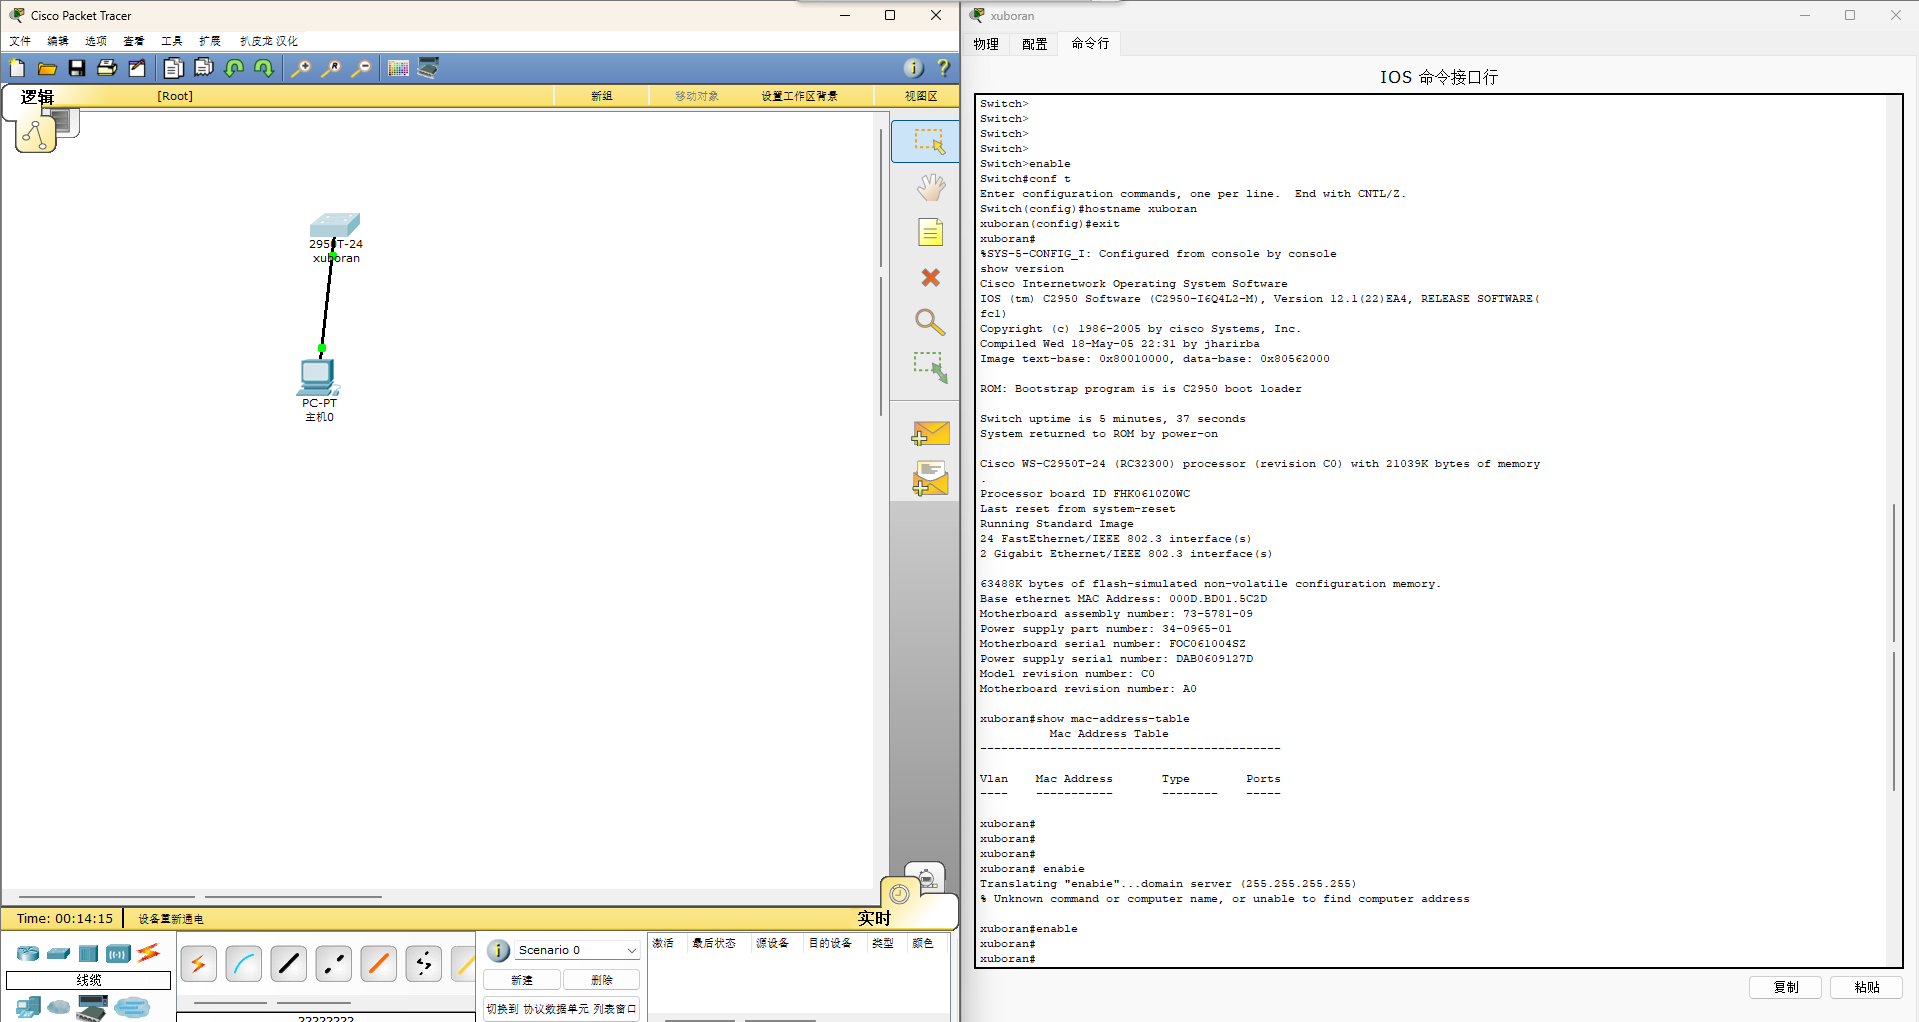
Task: Pick the console cable connection
Action: [244, 964]
